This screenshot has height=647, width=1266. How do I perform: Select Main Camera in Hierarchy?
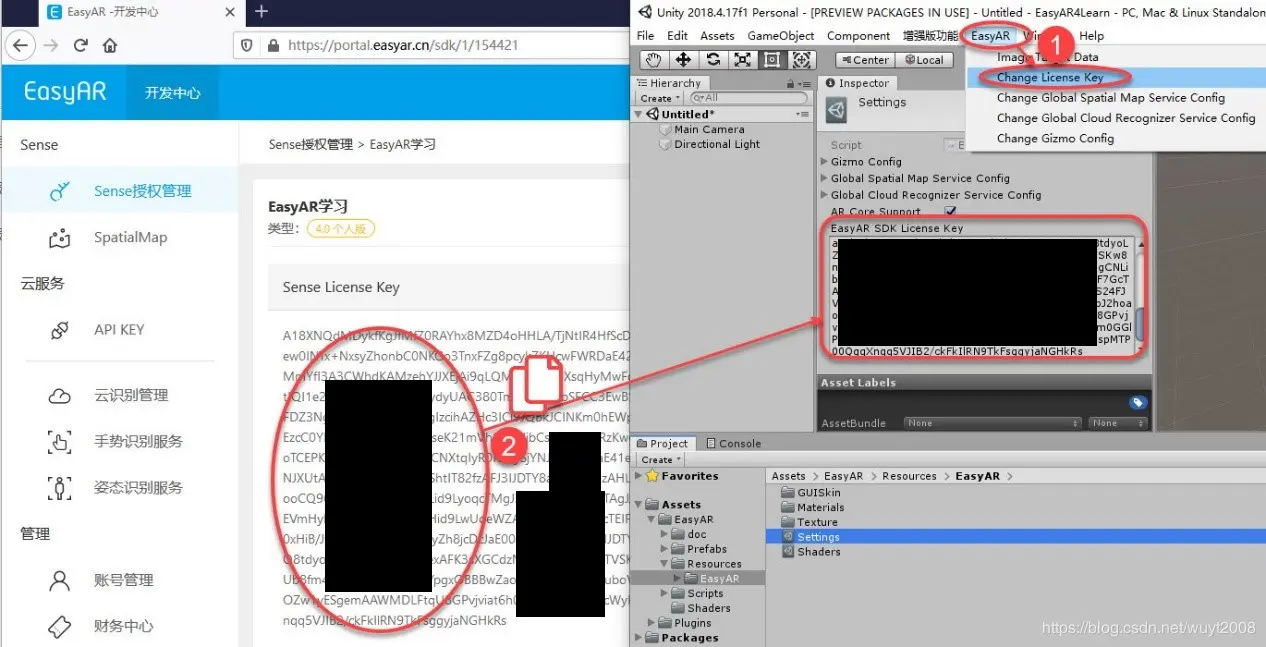click(709, 130)
